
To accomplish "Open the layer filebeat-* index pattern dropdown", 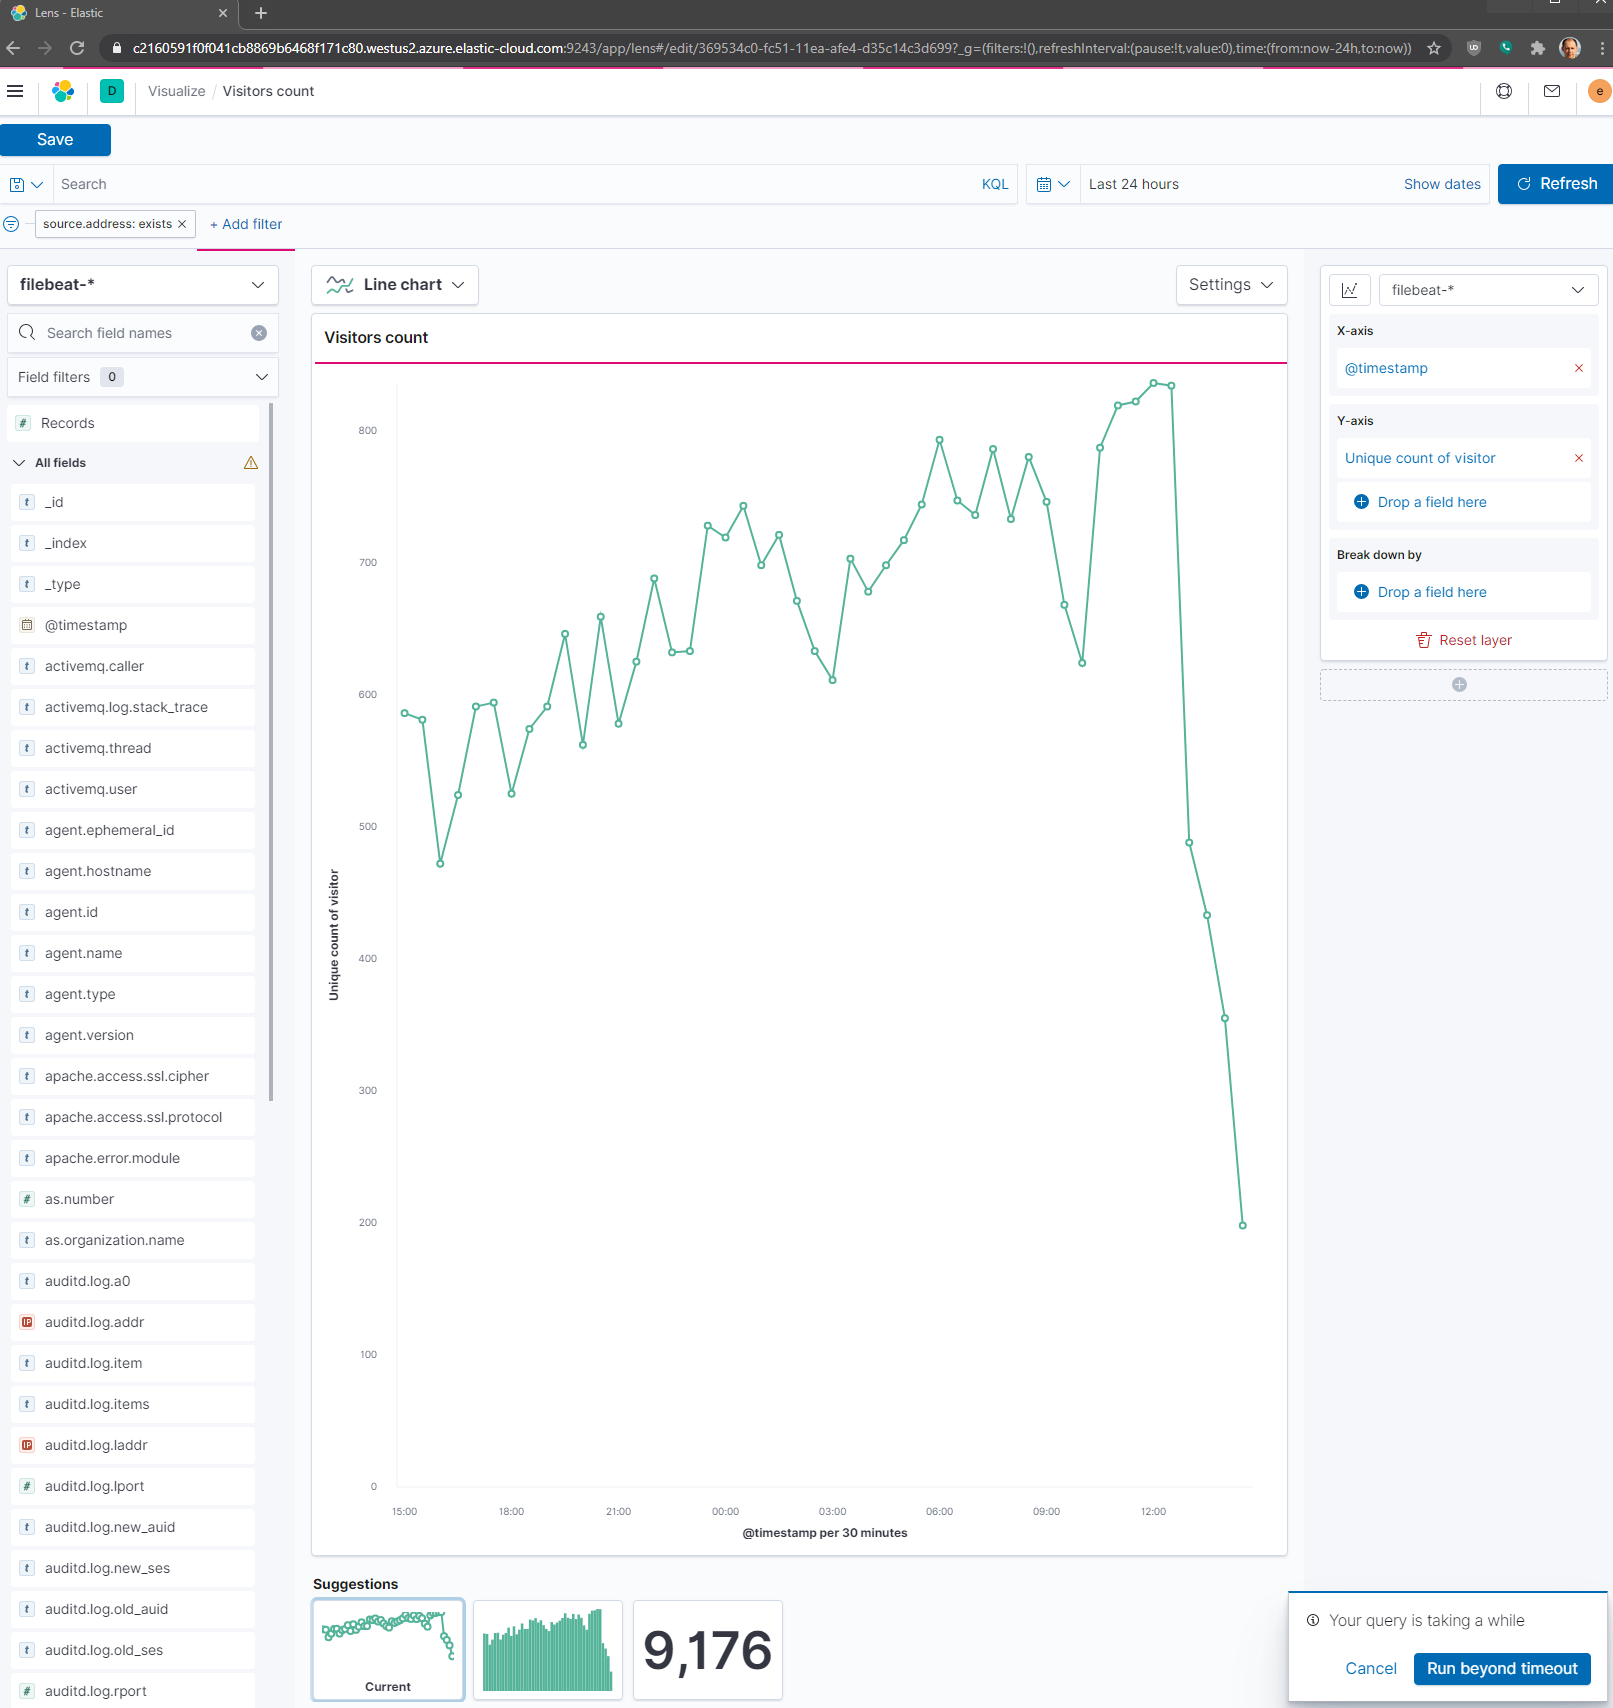I will pos(1488,290).
